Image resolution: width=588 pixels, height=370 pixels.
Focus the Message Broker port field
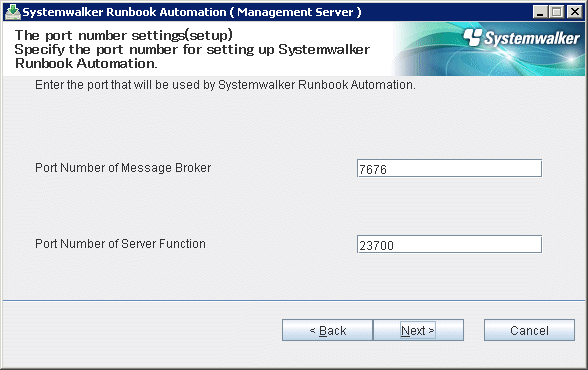click(449, 168)
